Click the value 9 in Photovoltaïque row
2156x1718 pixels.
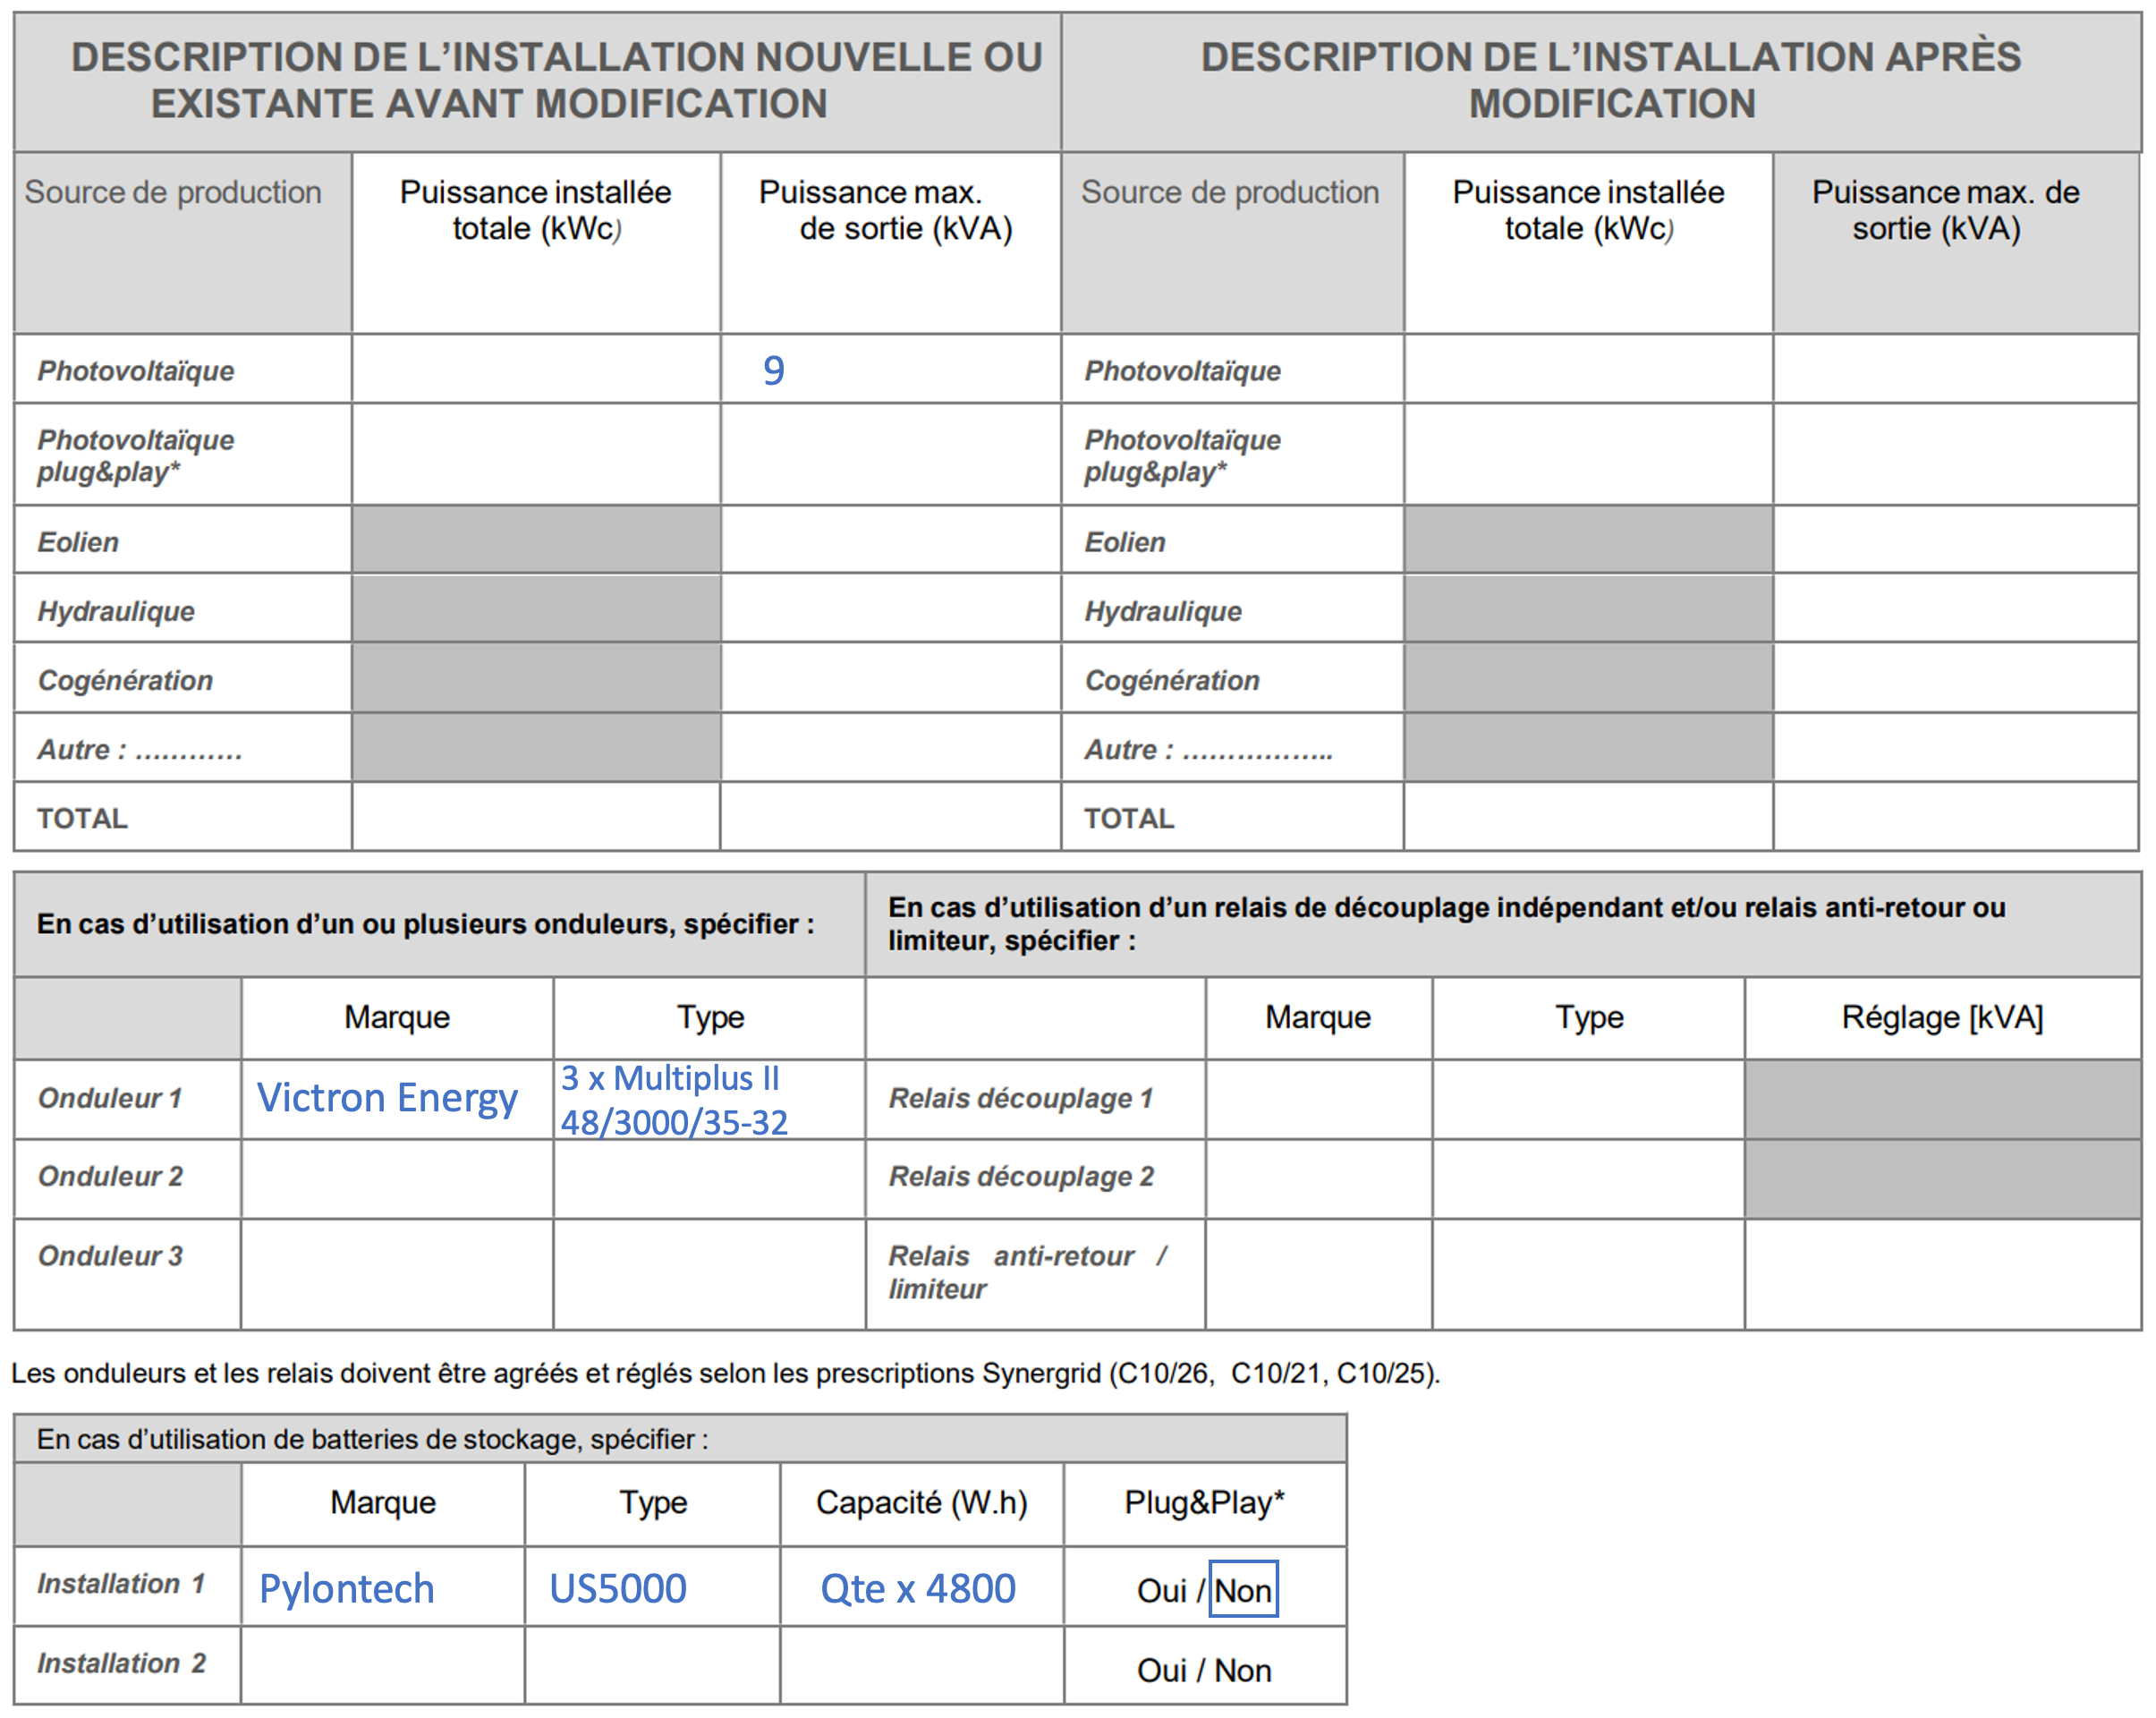[773, 371]
